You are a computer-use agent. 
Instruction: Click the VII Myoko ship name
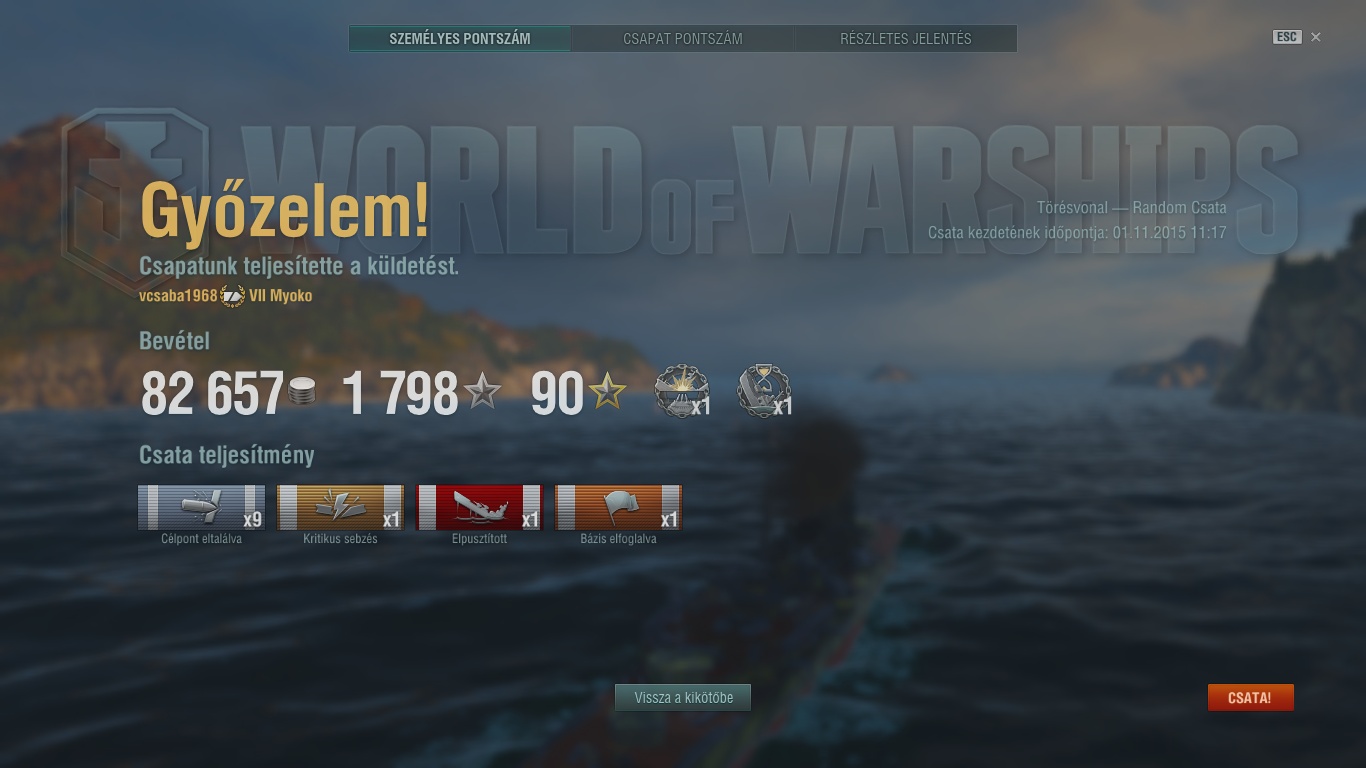[281, 296]
